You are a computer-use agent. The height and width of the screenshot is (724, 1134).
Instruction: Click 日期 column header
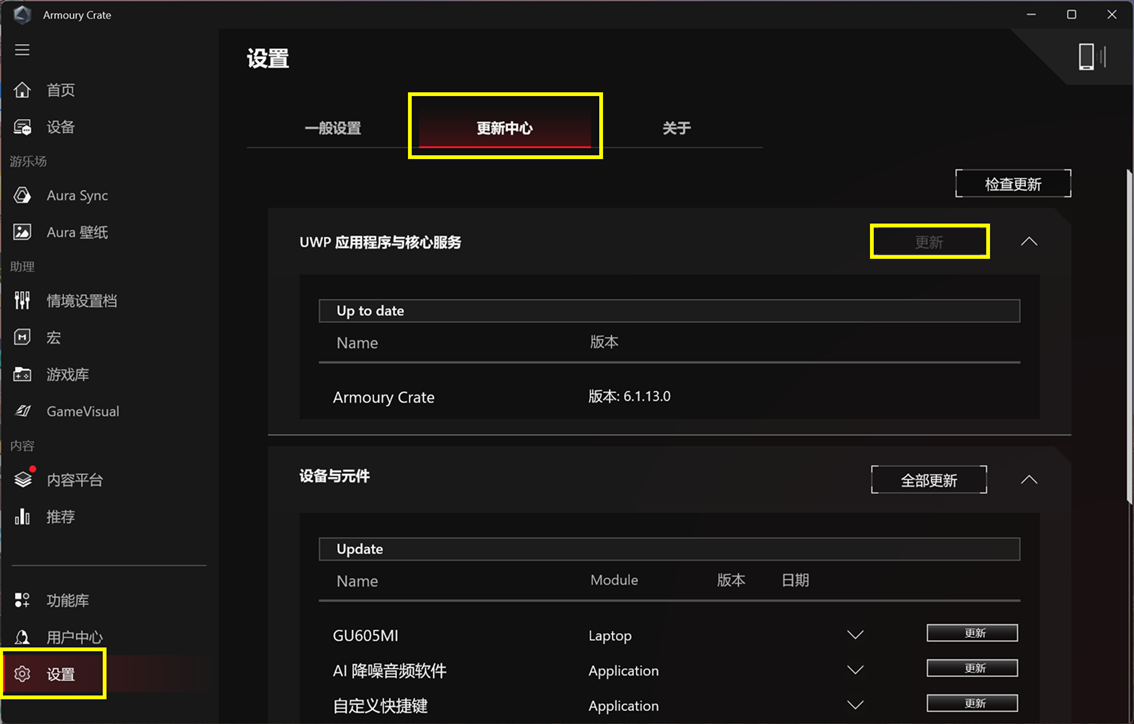tap(795, 580)
